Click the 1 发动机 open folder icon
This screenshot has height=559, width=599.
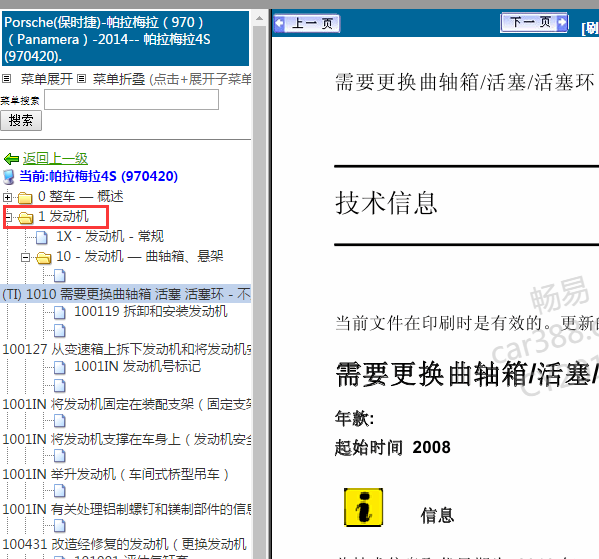coord(25,217)
